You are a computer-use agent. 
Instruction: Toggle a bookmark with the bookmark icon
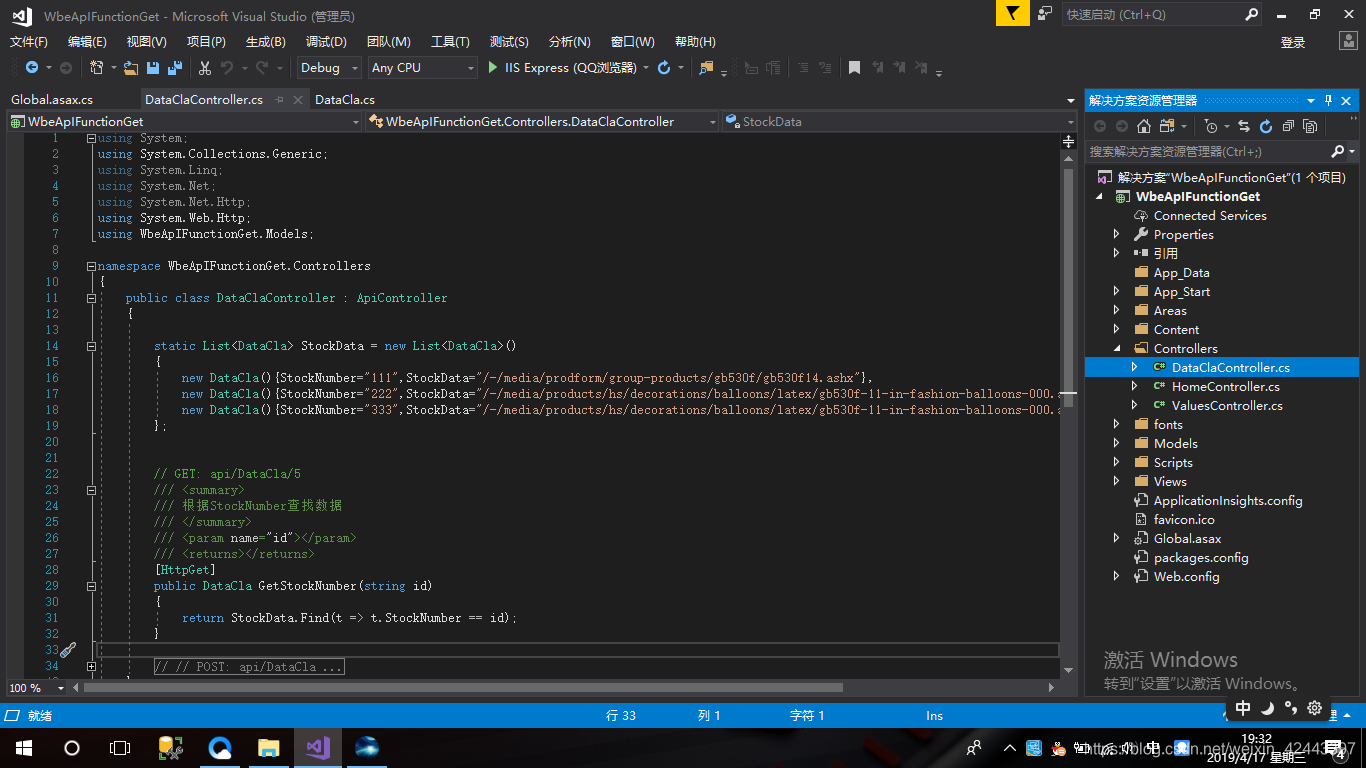[x=854, y=68]
